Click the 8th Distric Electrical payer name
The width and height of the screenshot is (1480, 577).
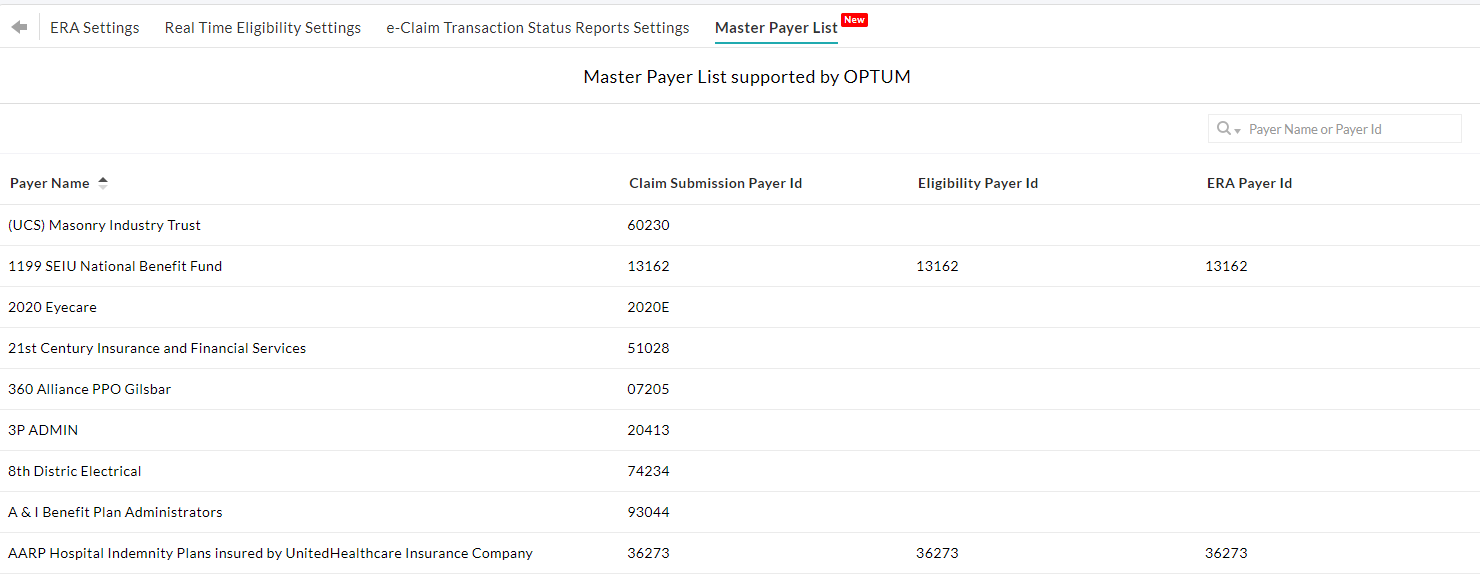74,471
